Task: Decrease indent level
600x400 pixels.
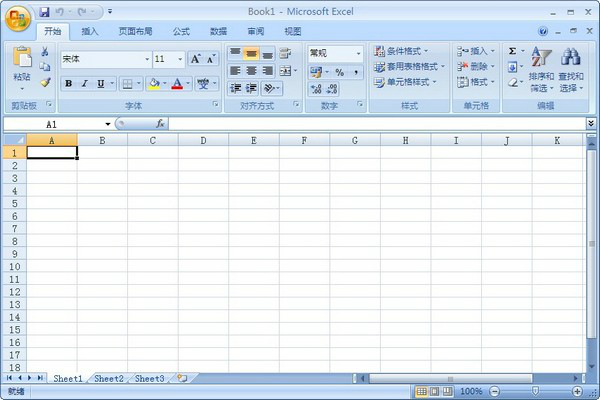Action: tap(235, 88)
